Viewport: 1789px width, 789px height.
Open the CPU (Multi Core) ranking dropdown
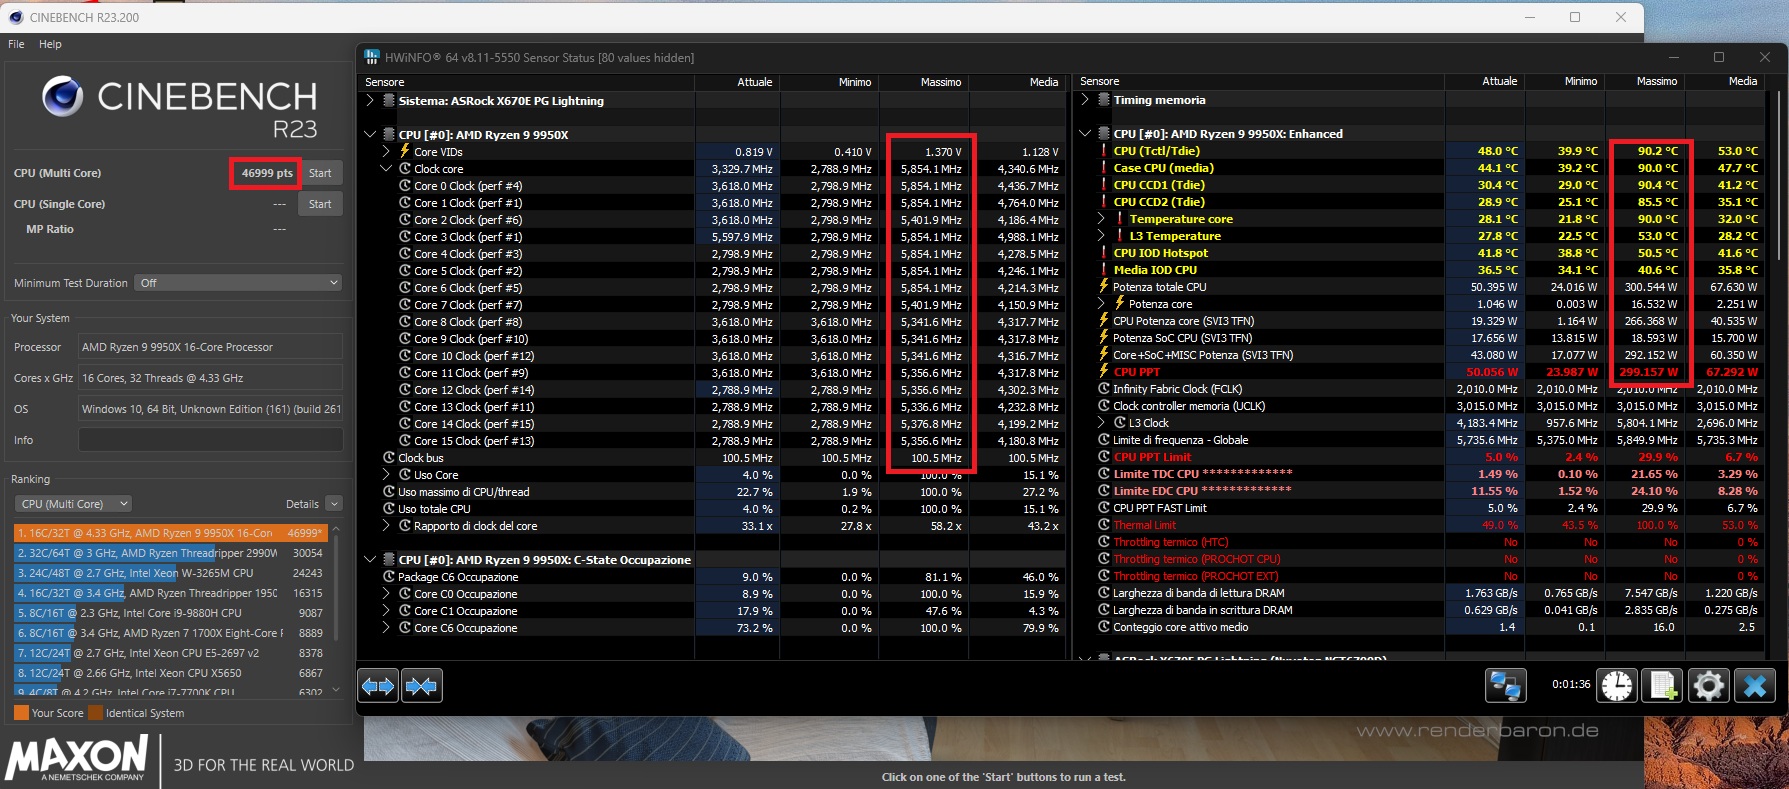pyautogui.click(x=74, y=504)
